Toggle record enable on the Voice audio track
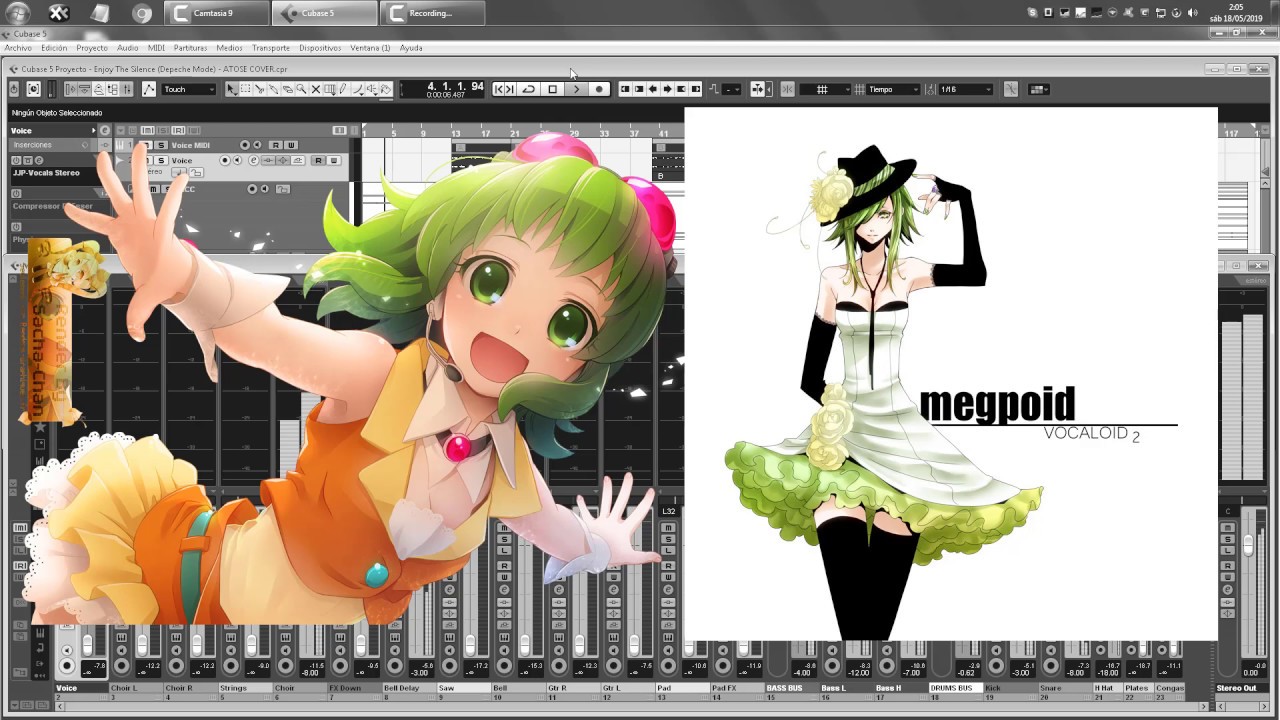 [x=225, y=161]
